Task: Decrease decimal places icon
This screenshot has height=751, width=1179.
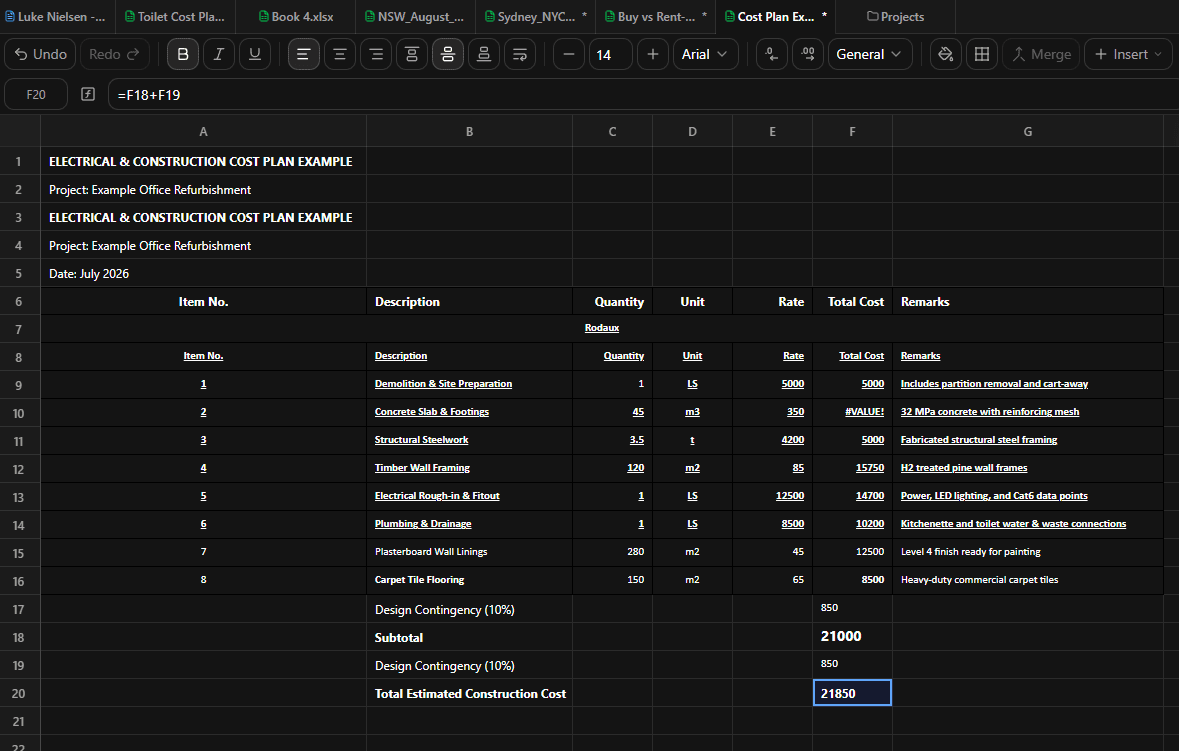Action: click(771, 54)
